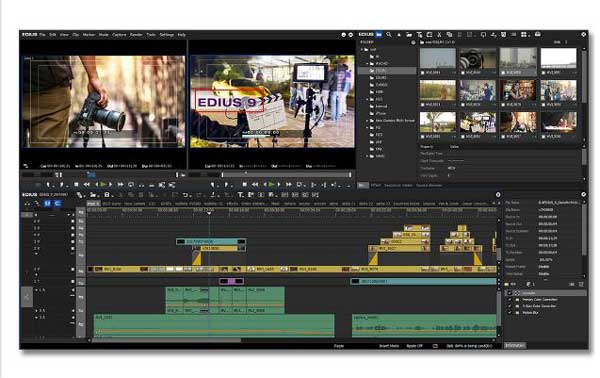The image size is (600, 378).
Task: Click the Information tab
Action: 515,345
